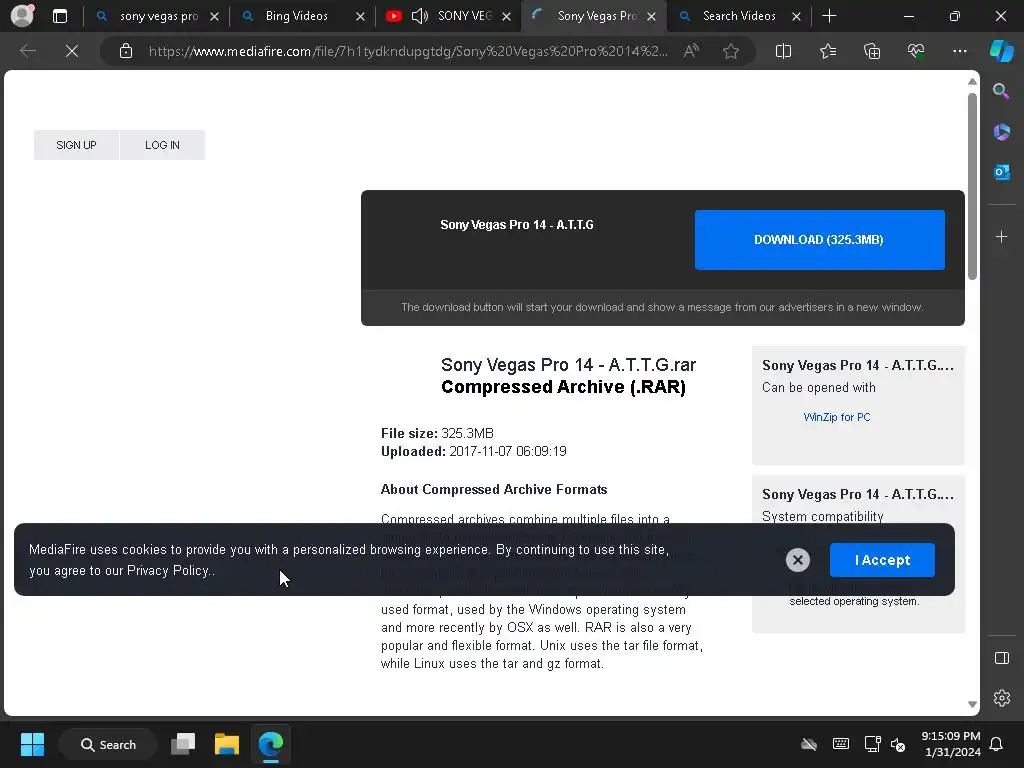The height and width of the screenshot is (768, 1024).
Task: Dismiss the cookie banner with X
Action: point(797,560)
